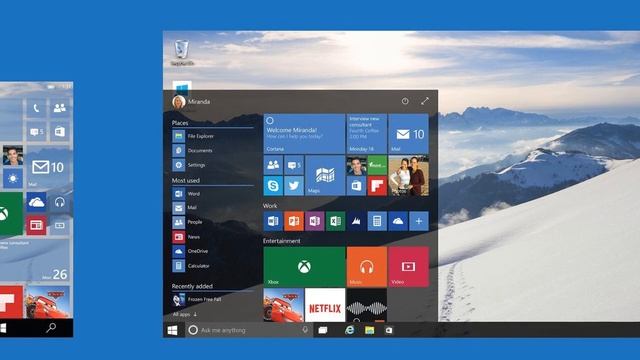Tap the Cars game tile on the phone
The height and width of the screenshot is (360, 640).
coord(48,302)
